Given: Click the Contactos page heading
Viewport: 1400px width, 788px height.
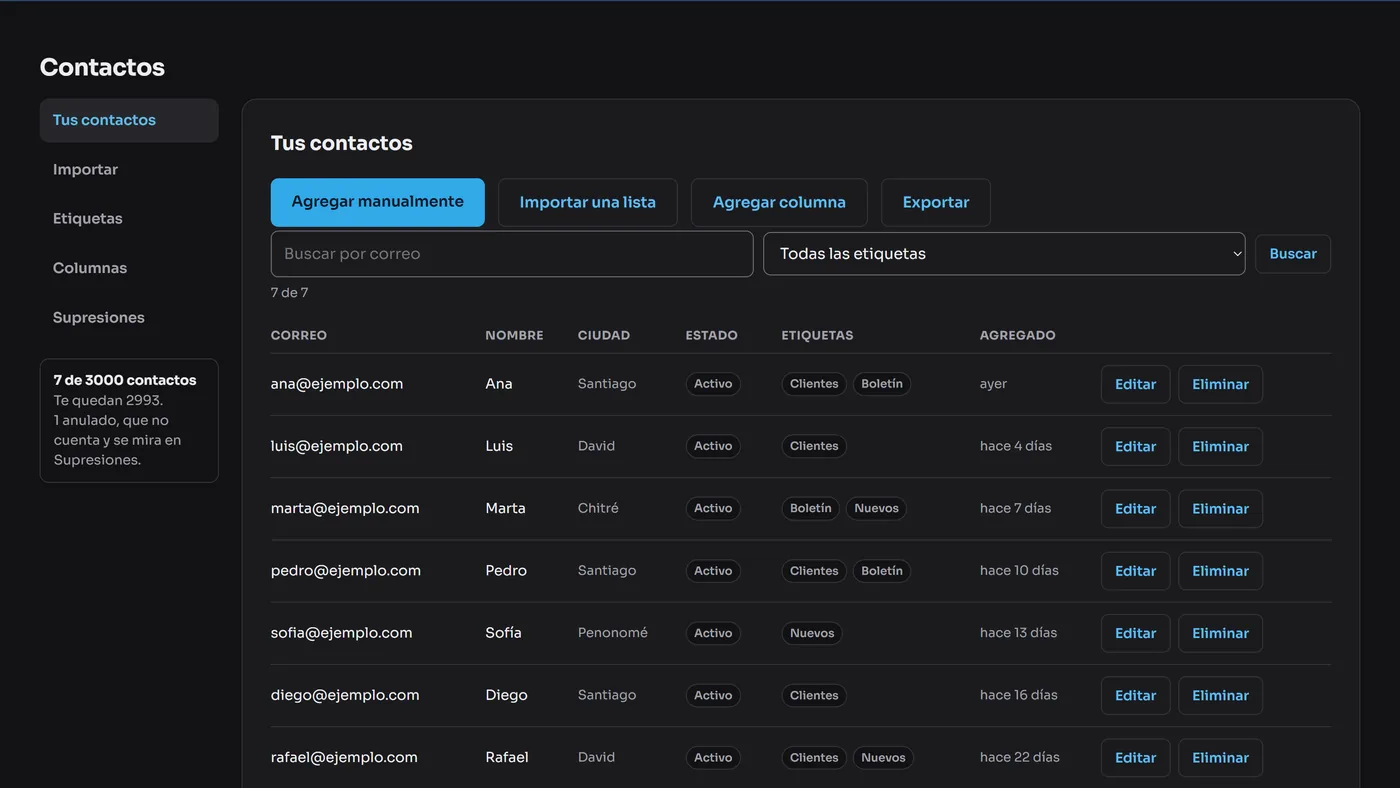Looking at the screenshot, I should click(102, 67).
